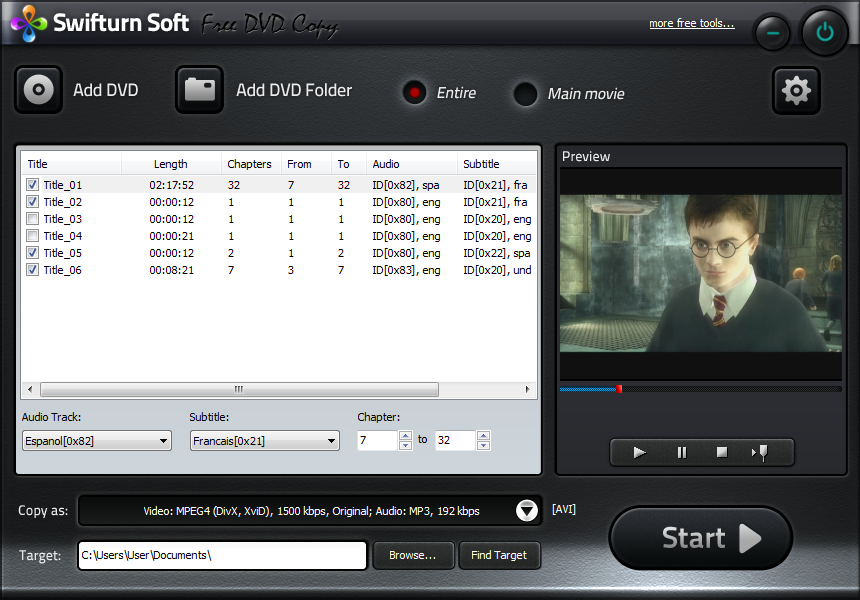Select the Main movie copy mode
The width and height of the screenshot is (860, 600).
tap(525, 94)
